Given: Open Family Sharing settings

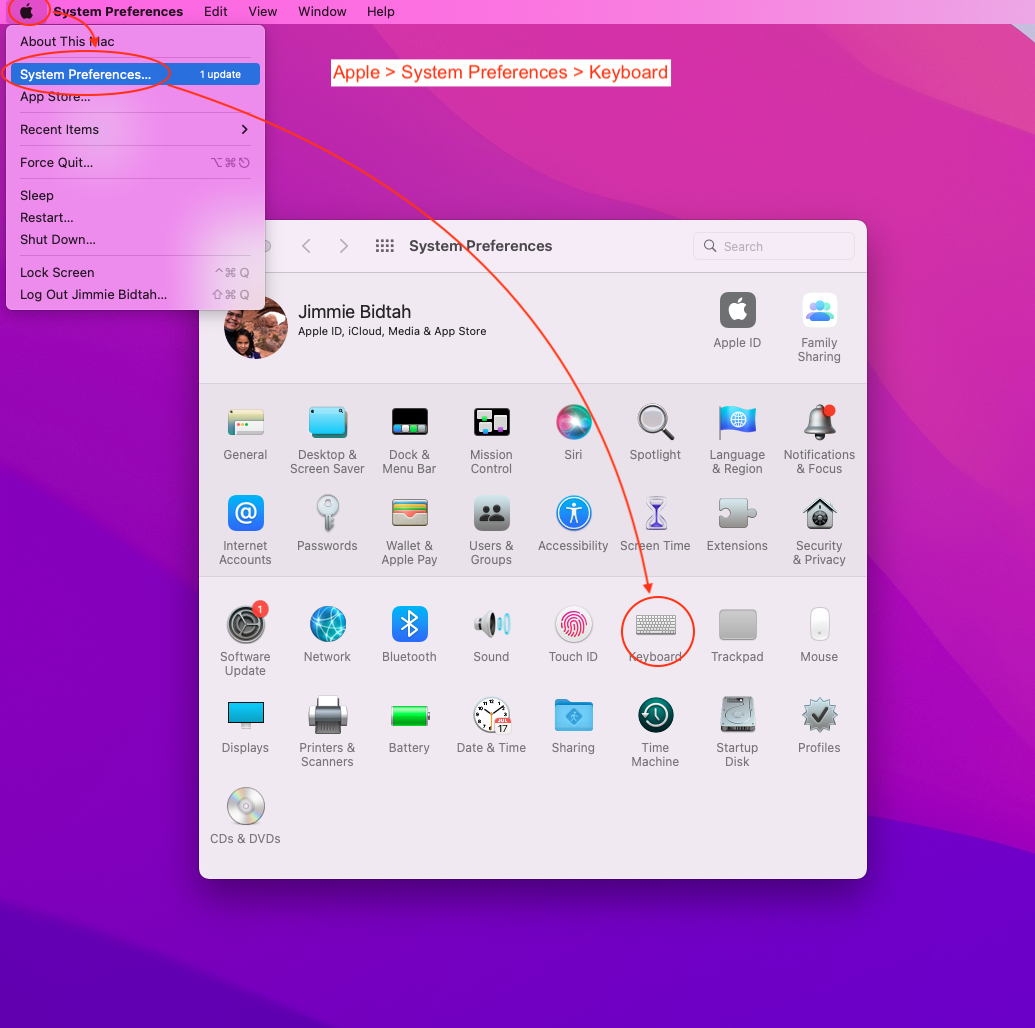Looking at the screenshot, I should point(819,327).
